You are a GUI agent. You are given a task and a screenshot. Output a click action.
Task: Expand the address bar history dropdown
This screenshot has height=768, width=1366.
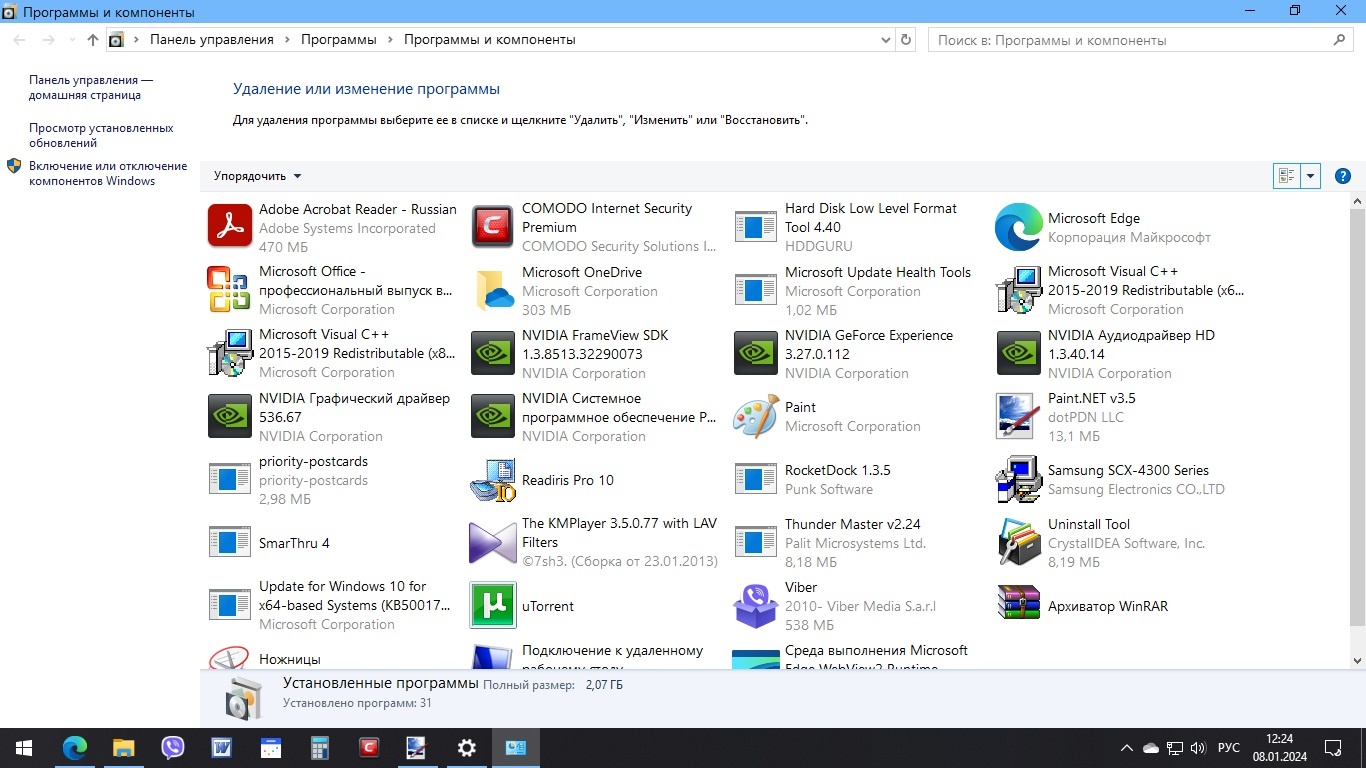click(x=886, y=40)
